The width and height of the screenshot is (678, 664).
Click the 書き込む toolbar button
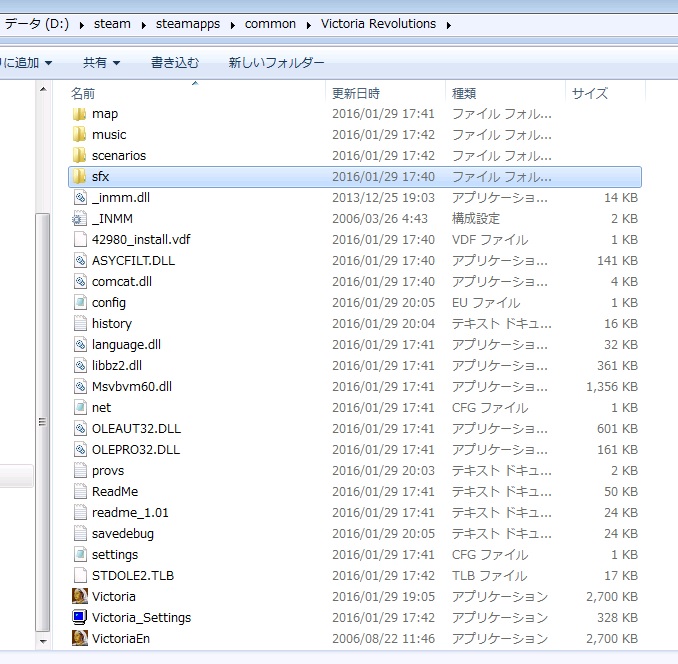[175, 63]
